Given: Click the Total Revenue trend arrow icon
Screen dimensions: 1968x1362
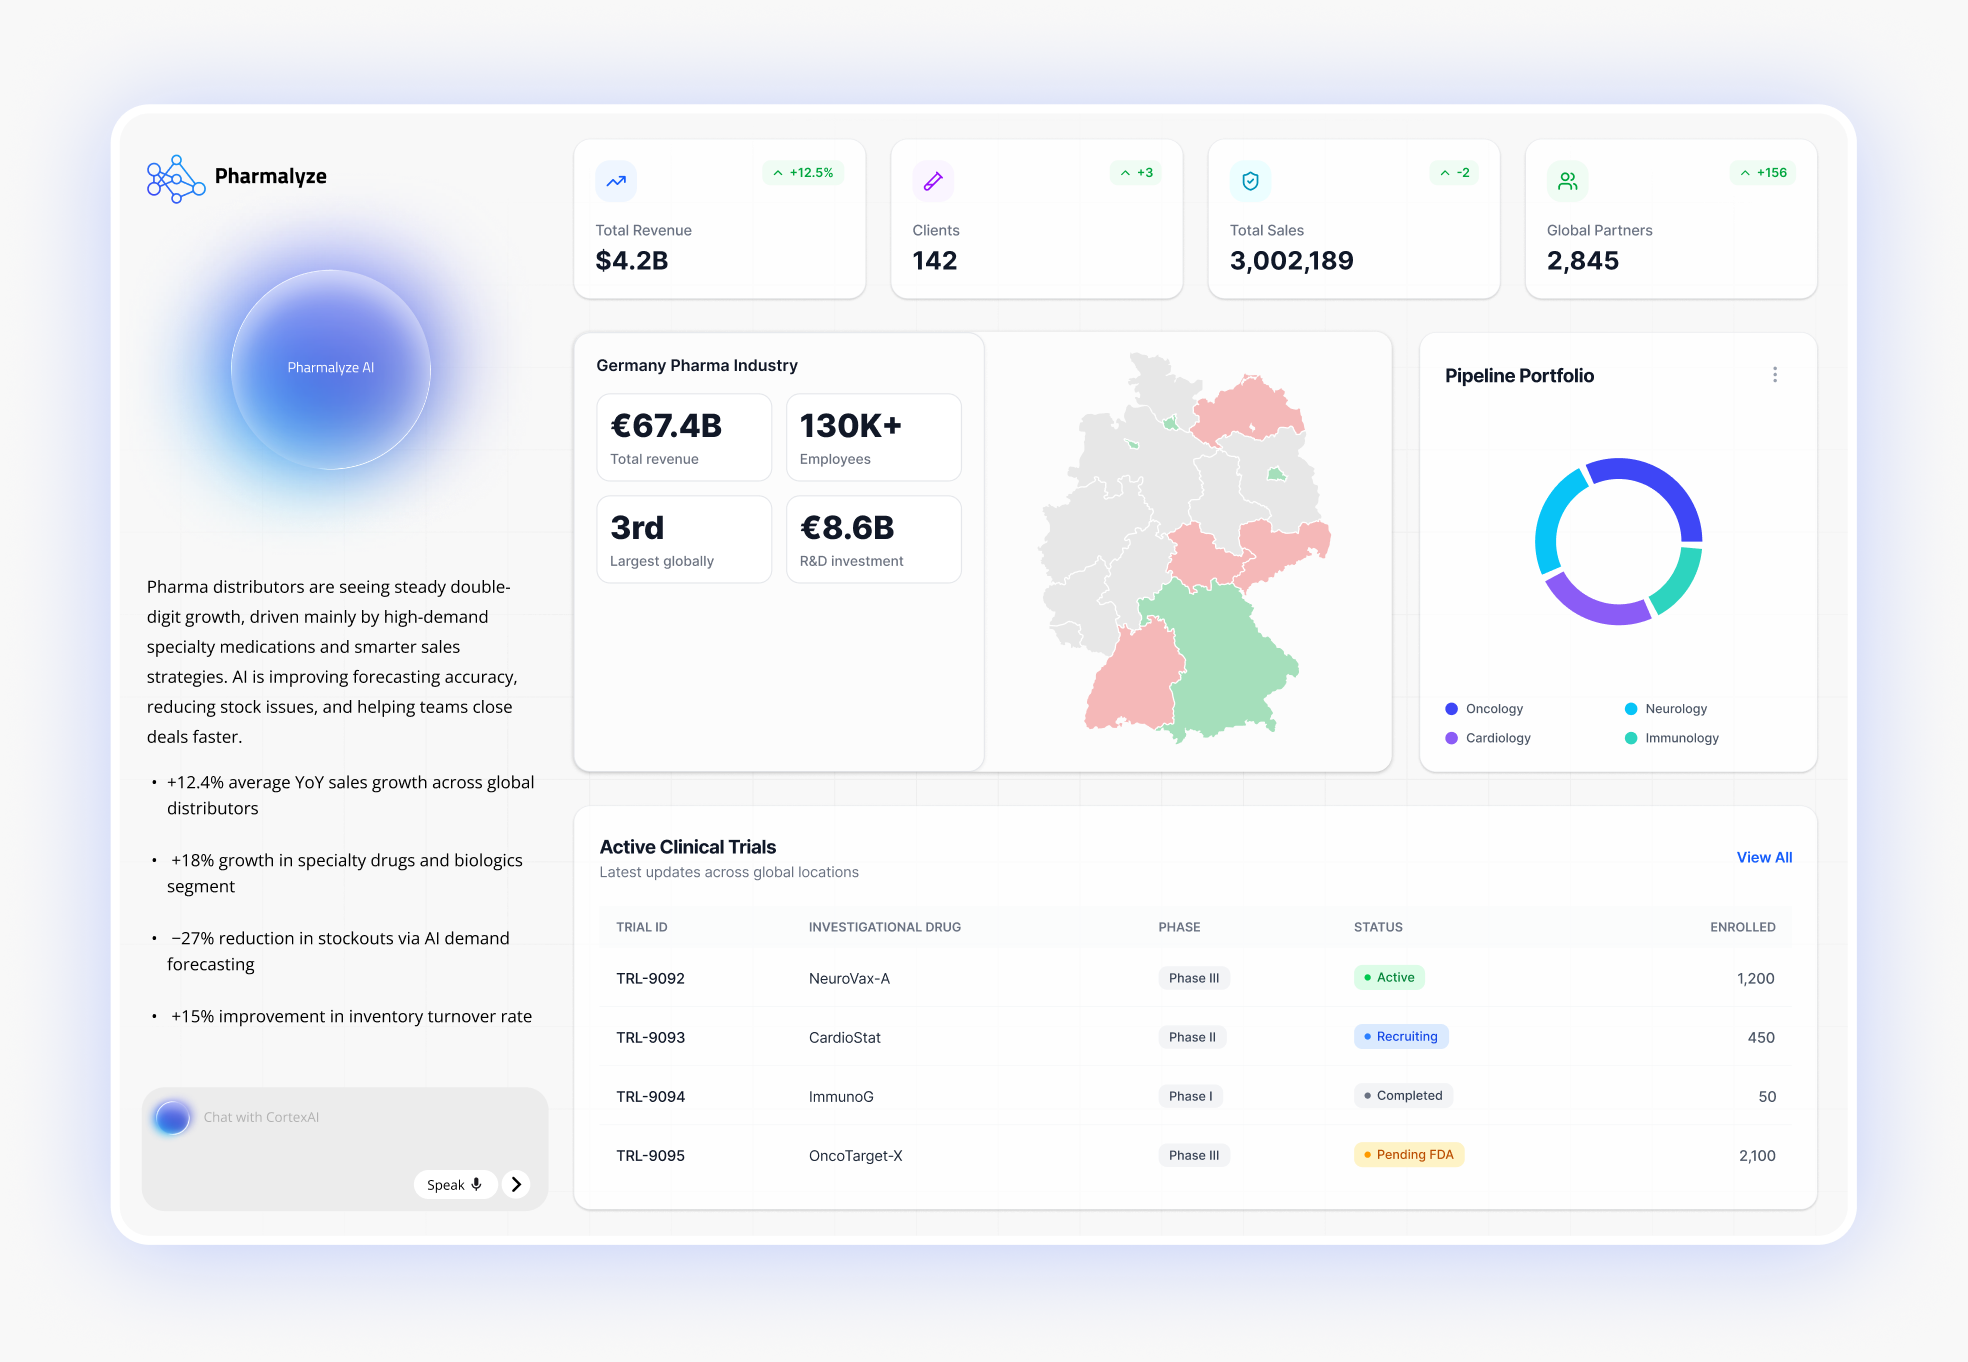Looking at the screenshot, I should click(x=616, y=181).
